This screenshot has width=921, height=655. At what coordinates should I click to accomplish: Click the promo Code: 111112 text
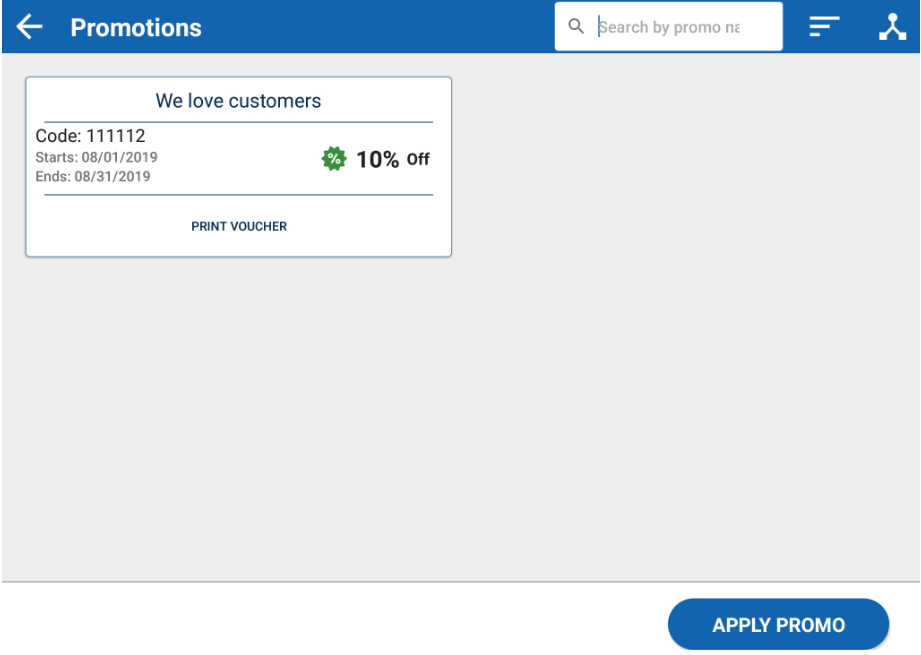tap(90, 136)
